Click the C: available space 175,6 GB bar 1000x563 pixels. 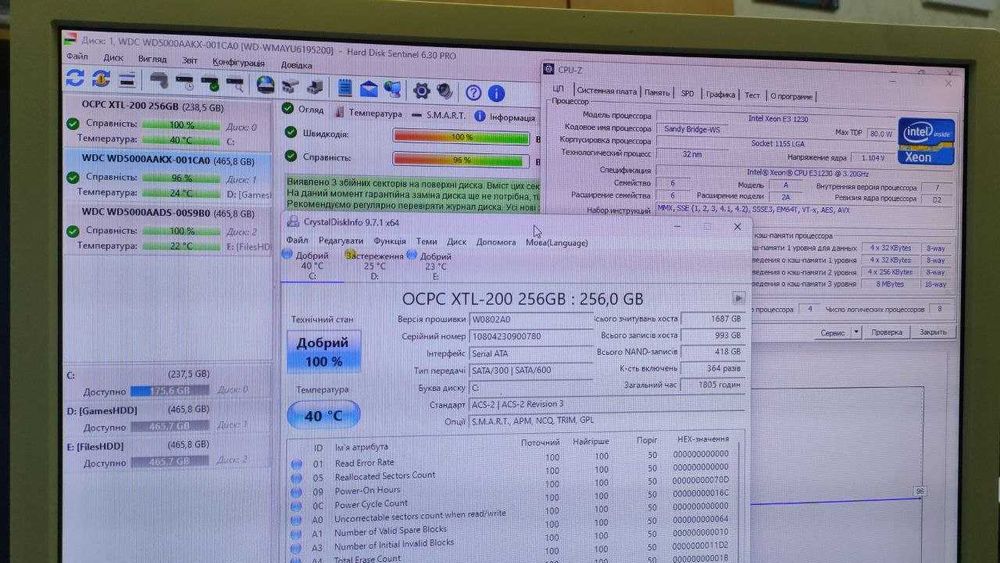170,390
